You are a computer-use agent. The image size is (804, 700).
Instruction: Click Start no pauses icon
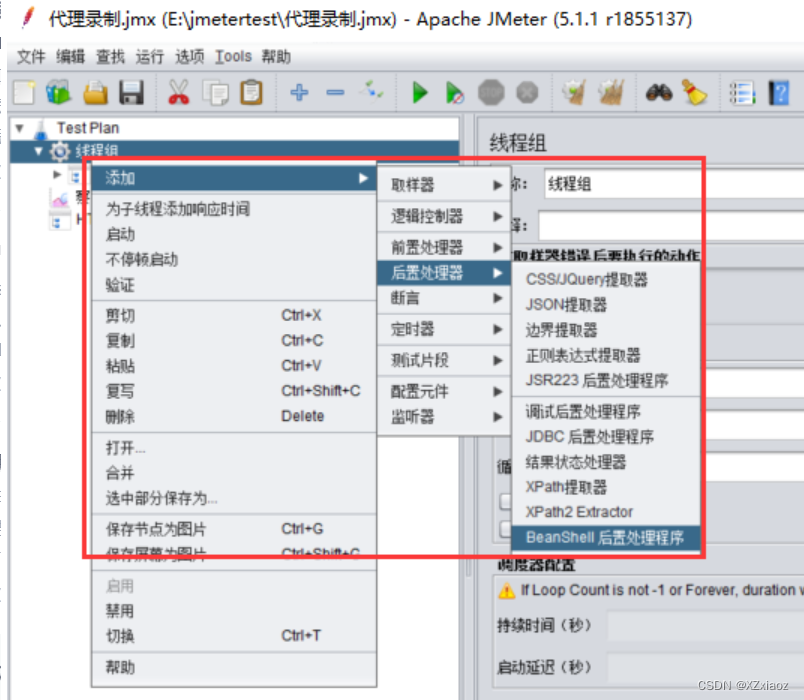(455, 93)
